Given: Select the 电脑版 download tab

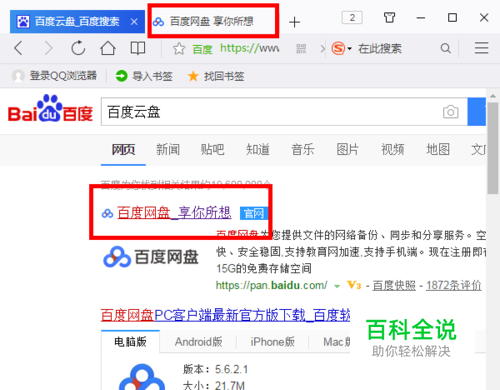Looking at the screenshot, I should pos(130,342).
